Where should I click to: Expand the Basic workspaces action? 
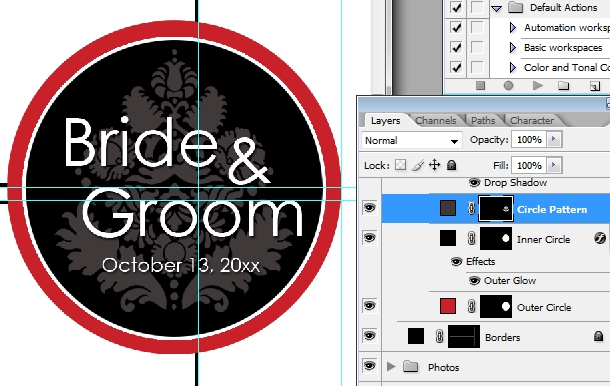pos(513,47)
